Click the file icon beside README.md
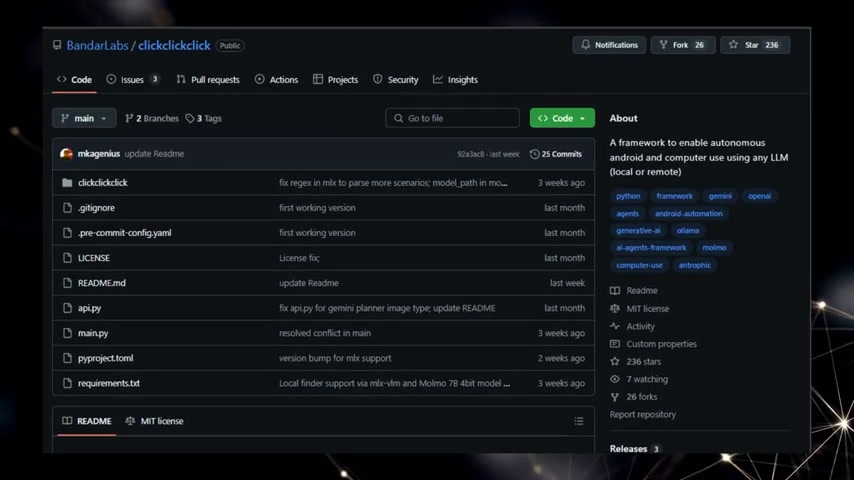 pos(67,283)
